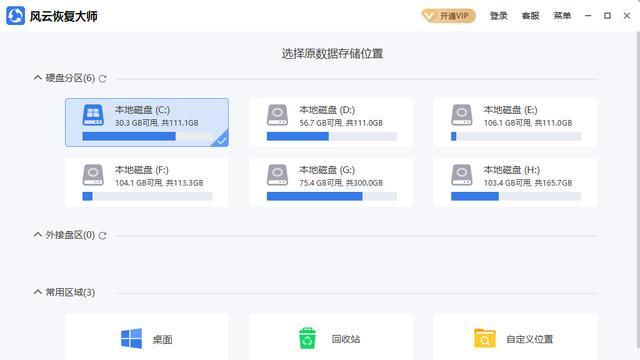Select 本地磁盘 (F:) label
This screenshot has width=640, height=360.
pyautogui.click(x=142, y=170)
